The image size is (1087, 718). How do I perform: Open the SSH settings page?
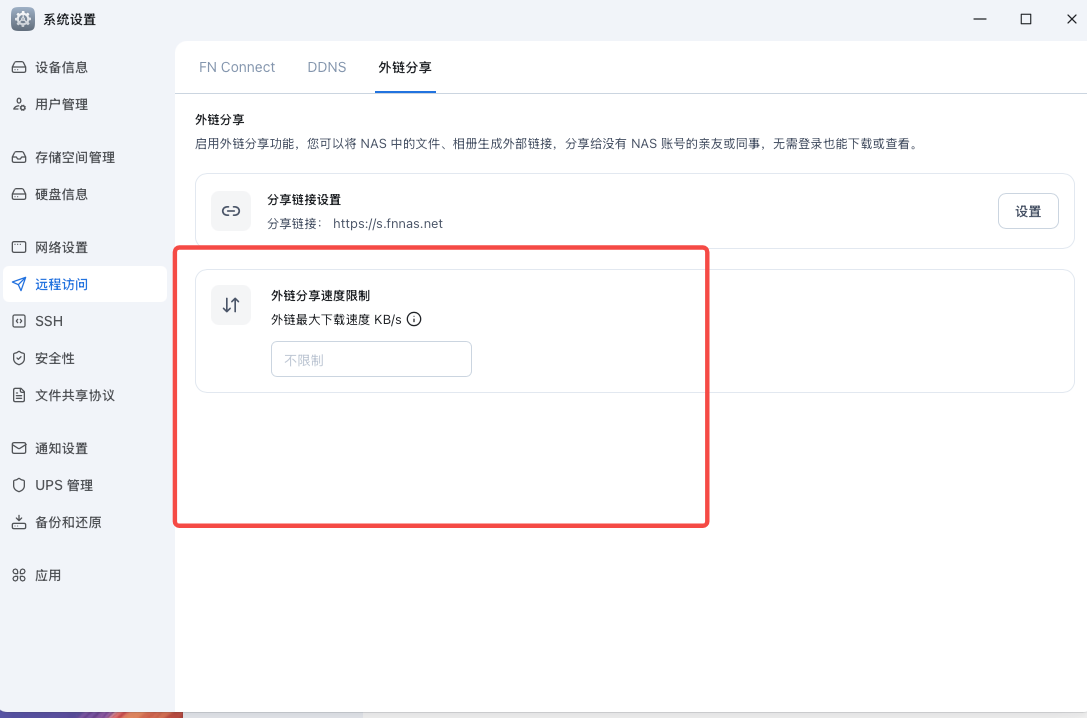click(85, 321)
